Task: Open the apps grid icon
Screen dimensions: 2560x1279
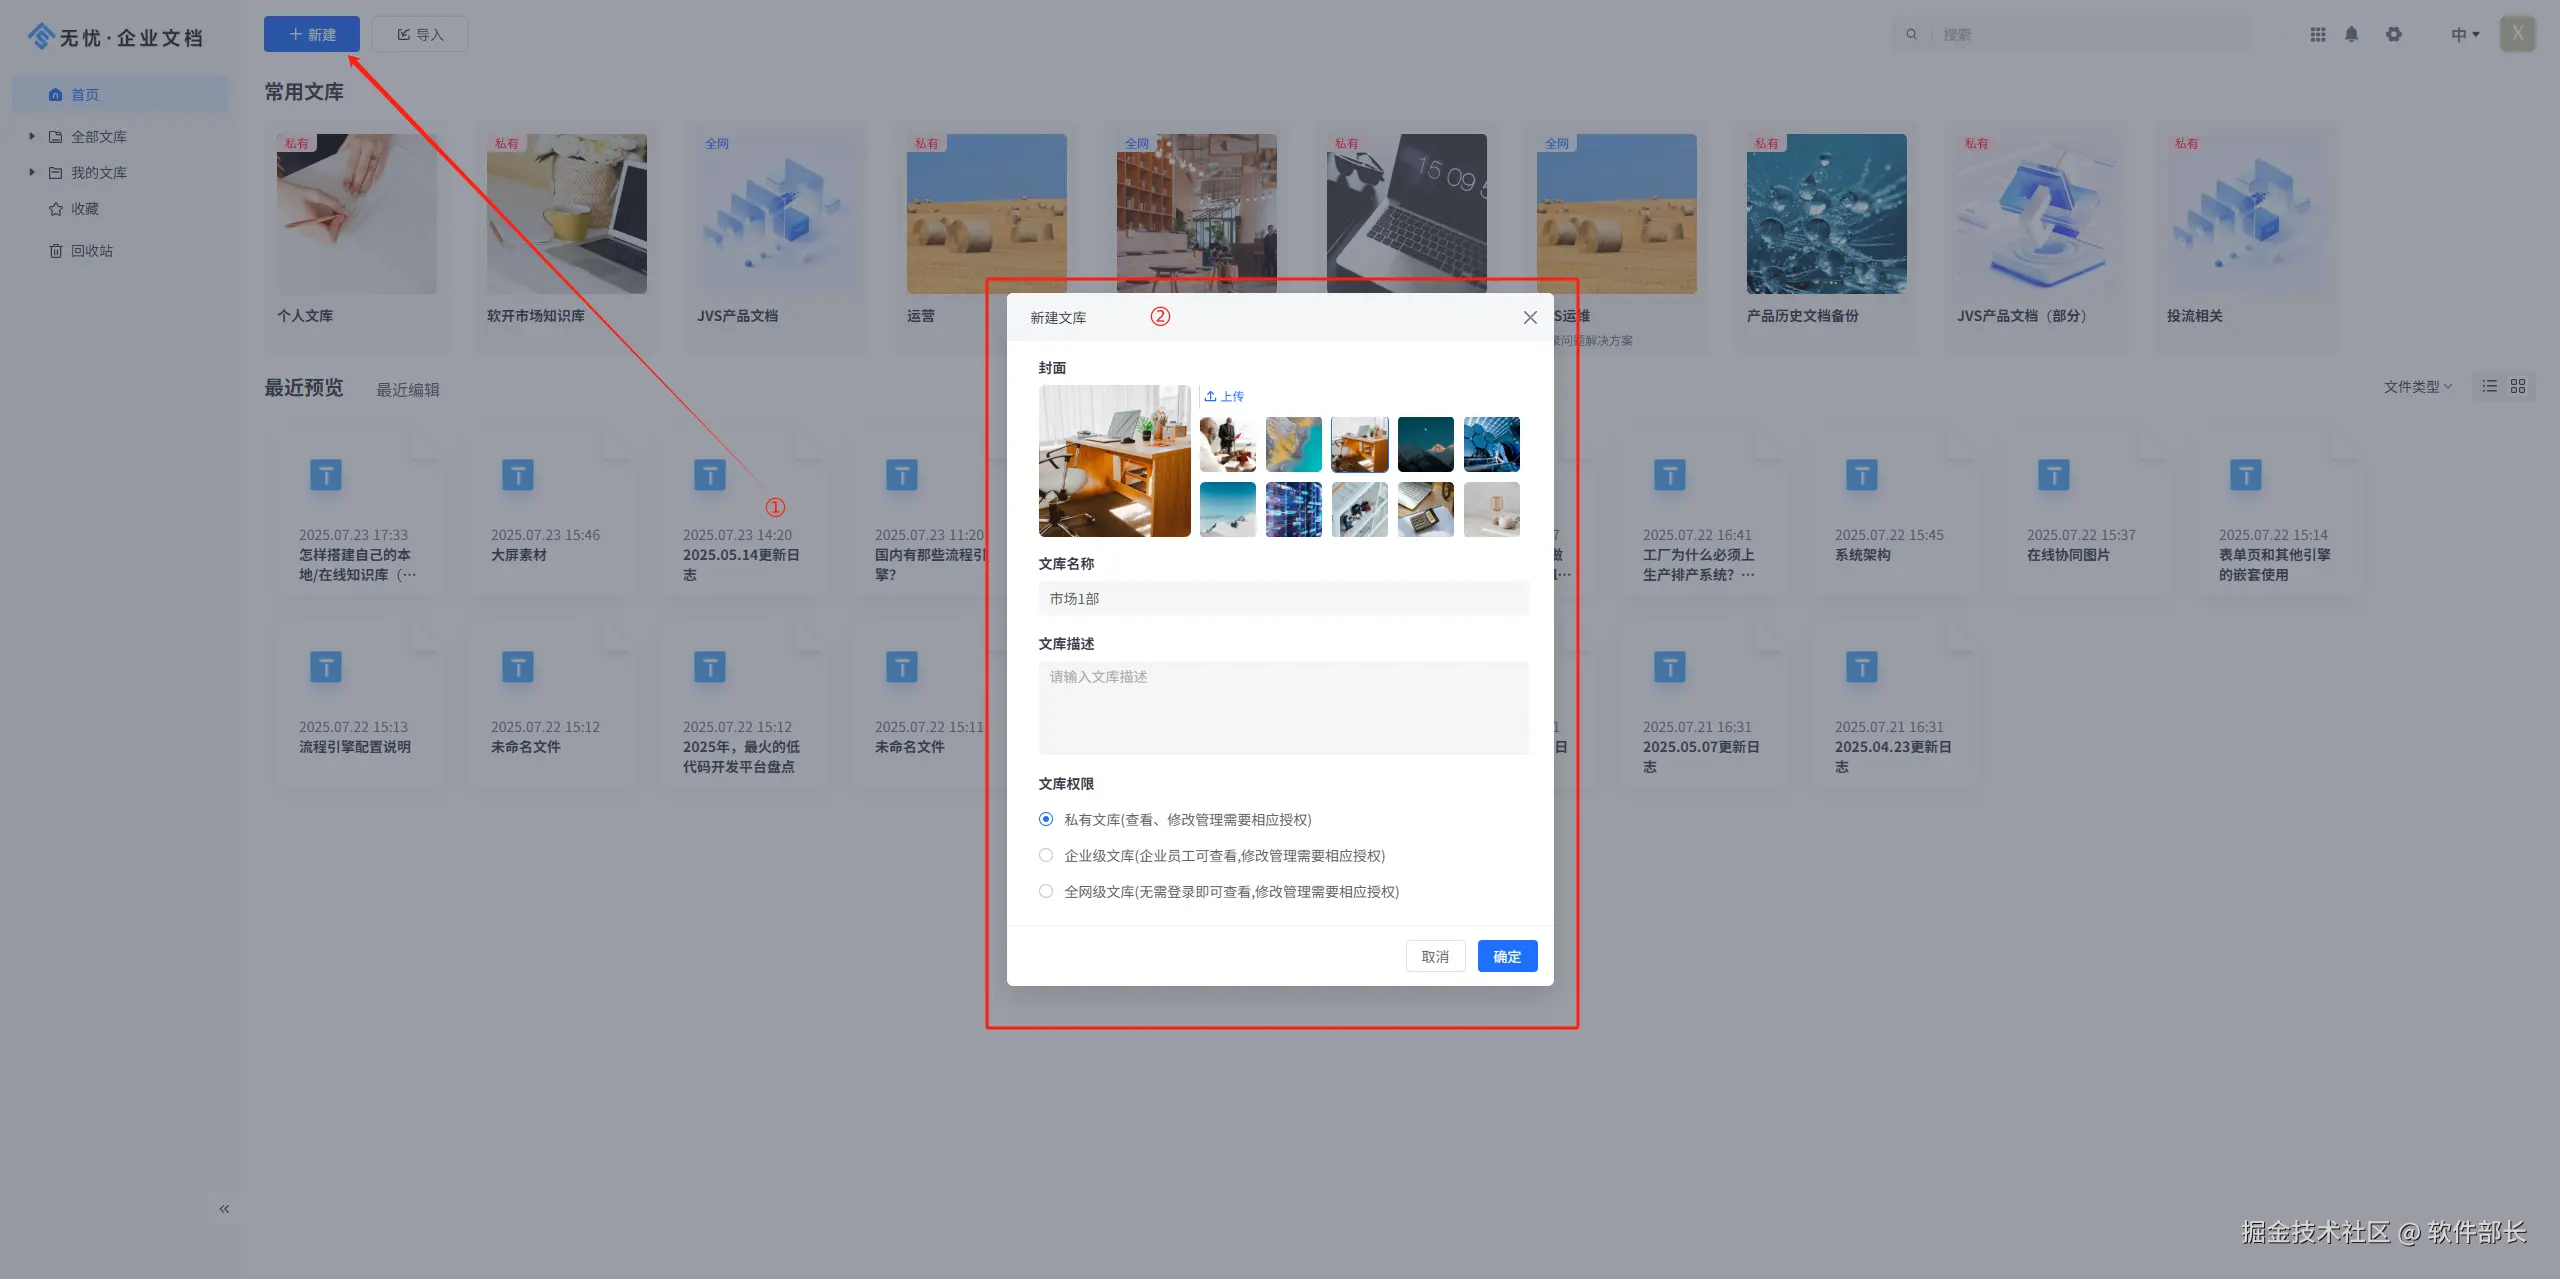Action: (2317, 34)
